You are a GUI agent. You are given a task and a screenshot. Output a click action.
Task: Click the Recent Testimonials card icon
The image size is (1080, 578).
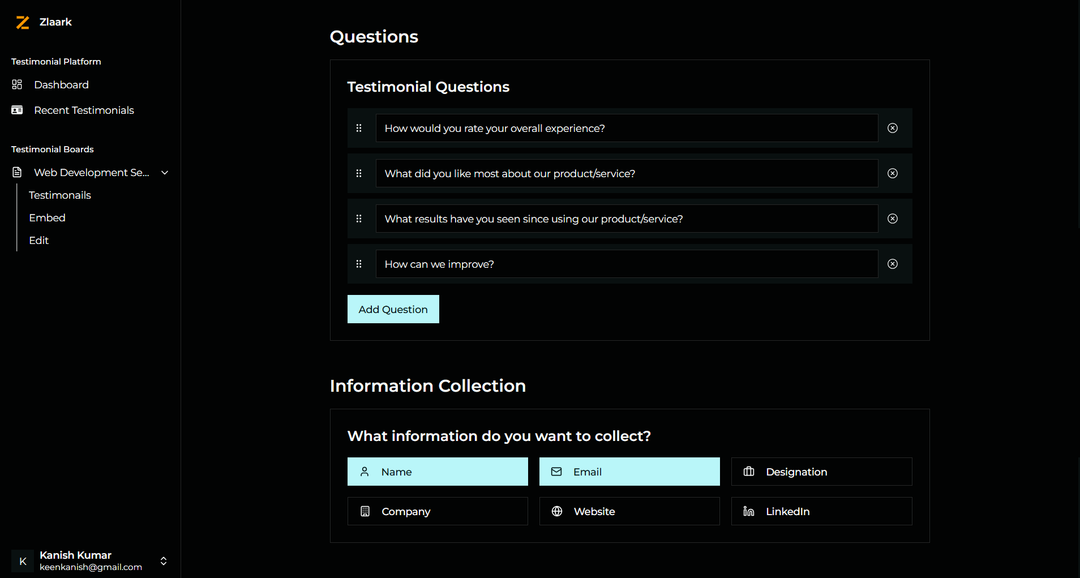(x=15, y=109)
